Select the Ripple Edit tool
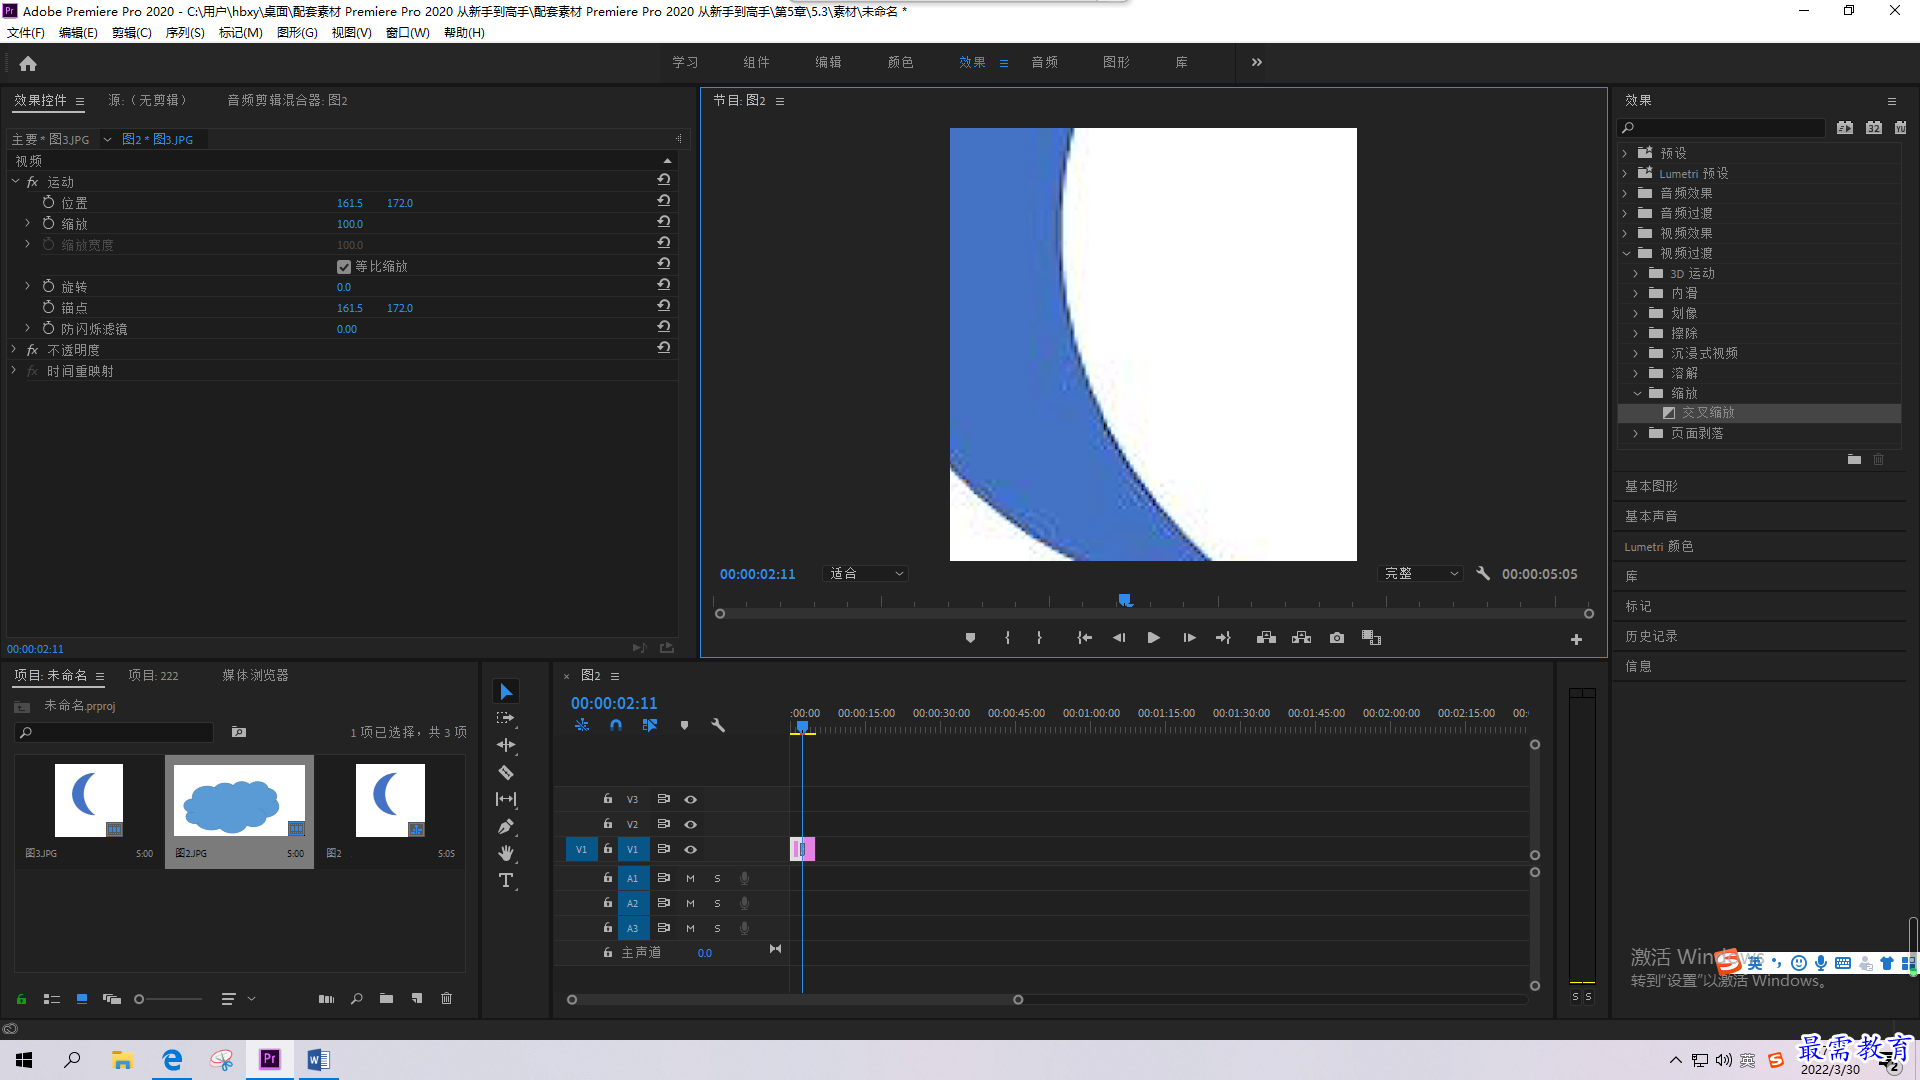The width and height of the screenshot is (1920, 1080). [x=506, y=745]
